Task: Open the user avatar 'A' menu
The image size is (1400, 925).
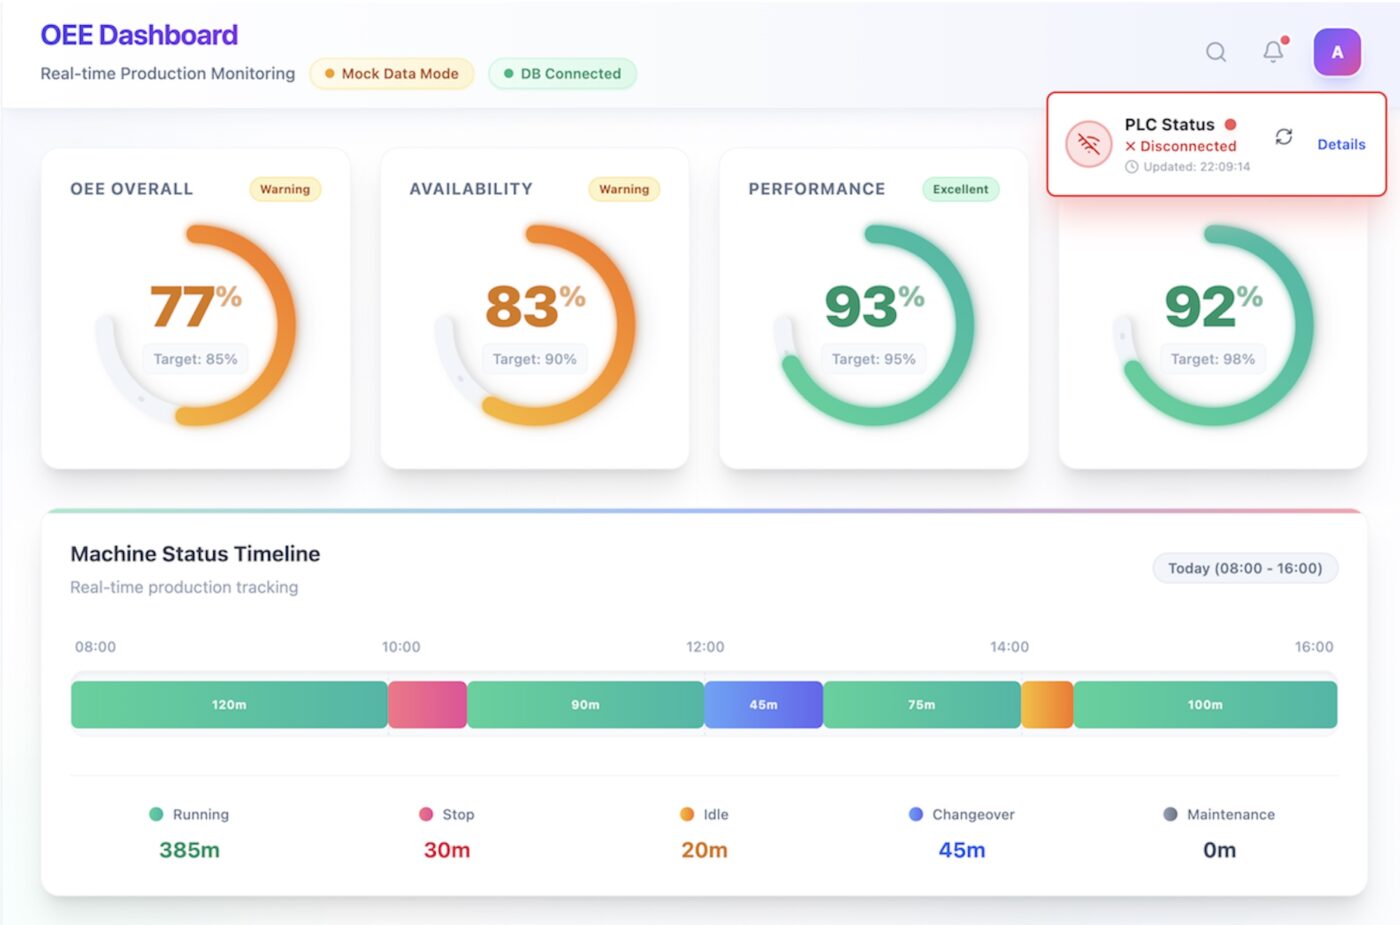Action: point(1337,52)
